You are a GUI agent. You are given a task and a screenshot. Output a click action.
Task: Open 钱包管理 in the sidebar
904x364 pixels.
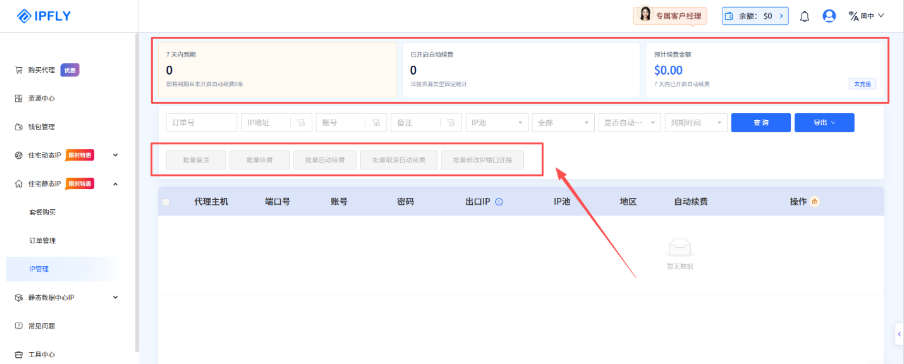coord(42,126)
